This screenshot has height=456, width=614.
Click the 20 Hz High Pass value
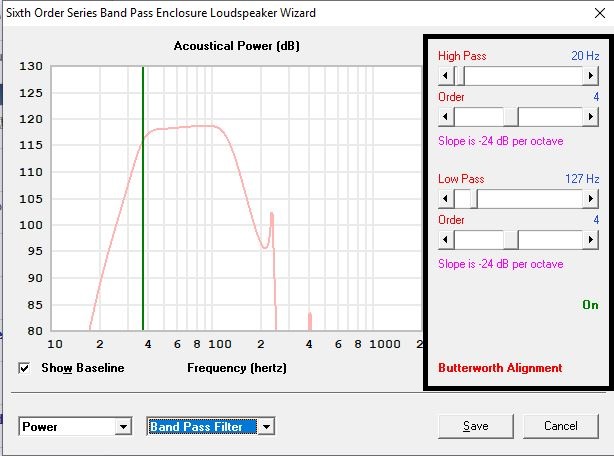(585, 56)
